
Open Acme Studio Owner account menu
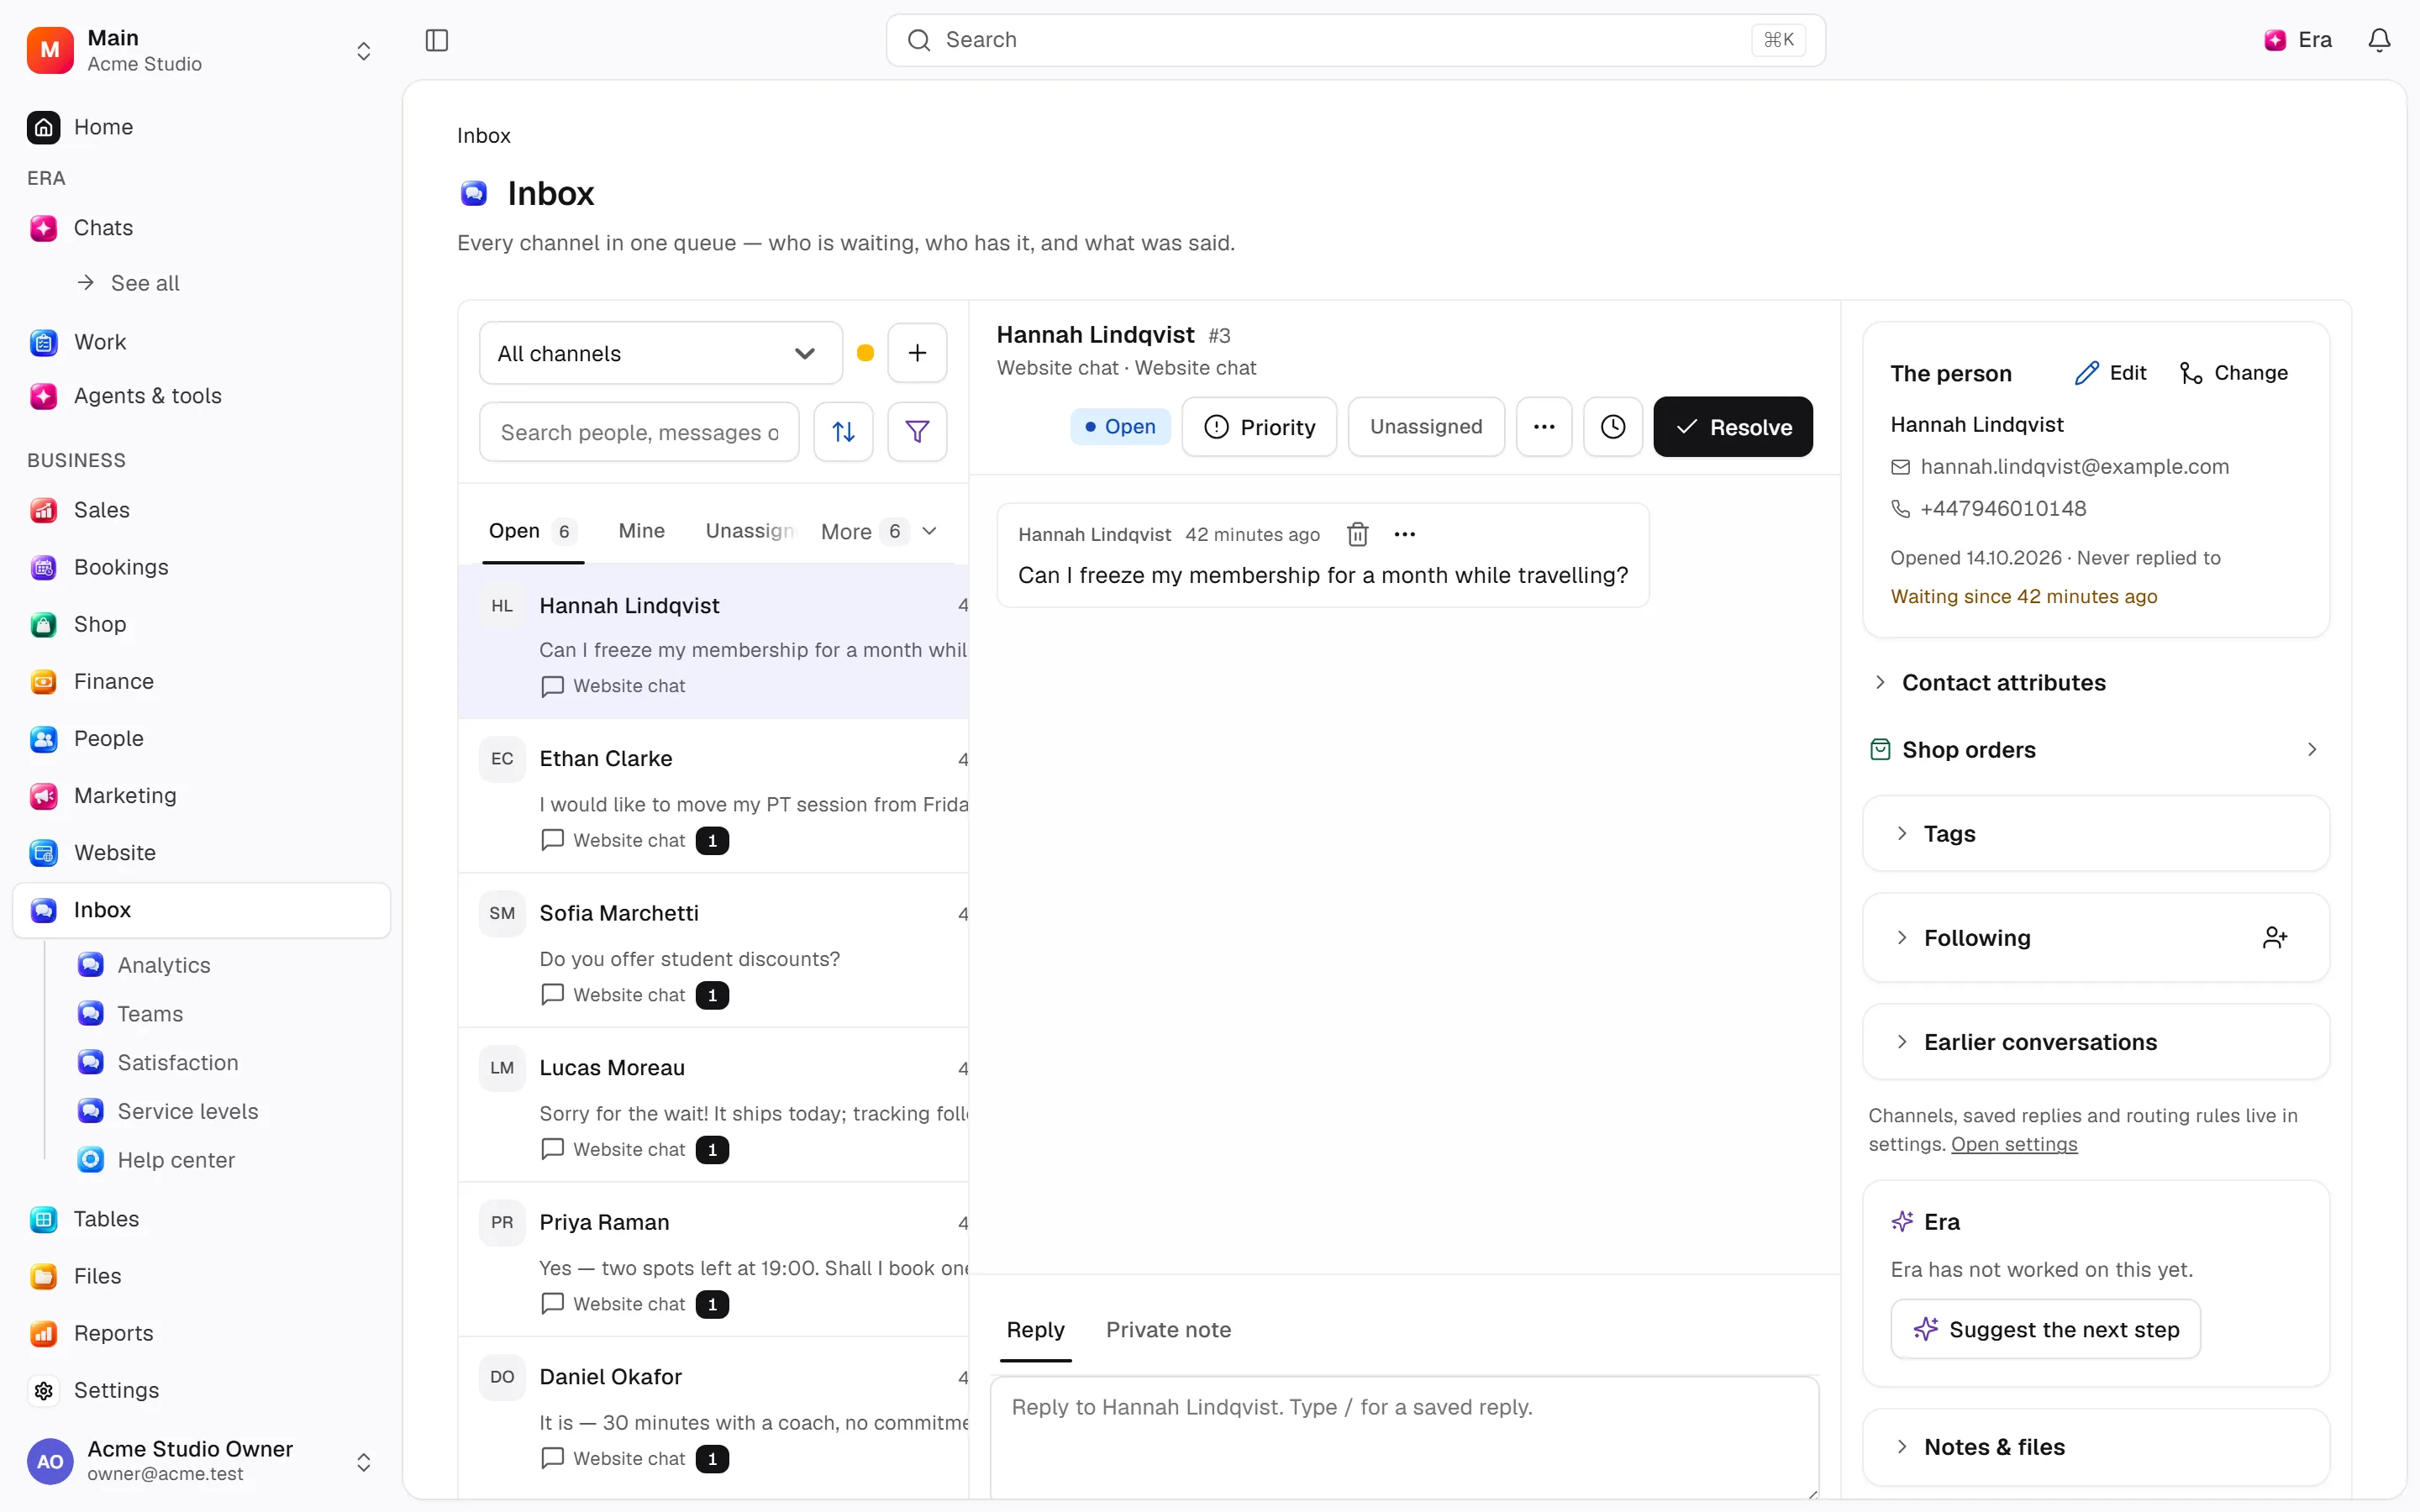pyautogui.click(x=201, y=1461)
